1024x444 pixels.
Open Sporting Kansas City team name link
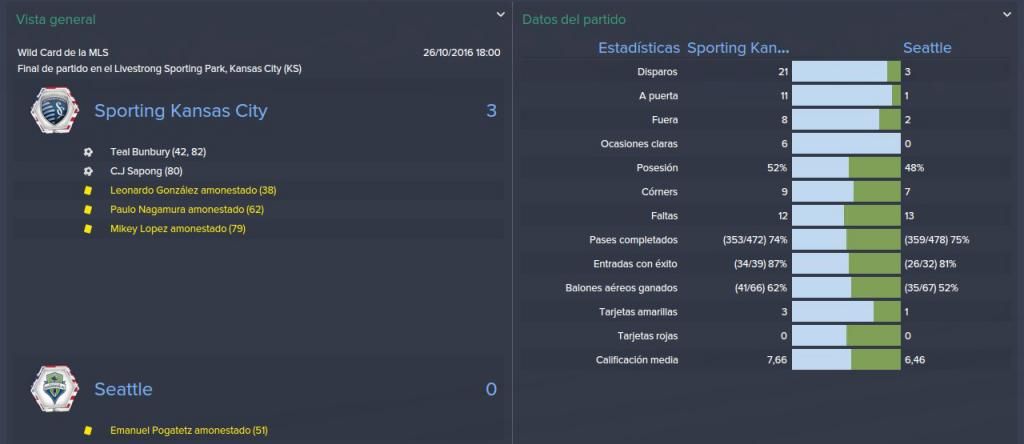181,111
